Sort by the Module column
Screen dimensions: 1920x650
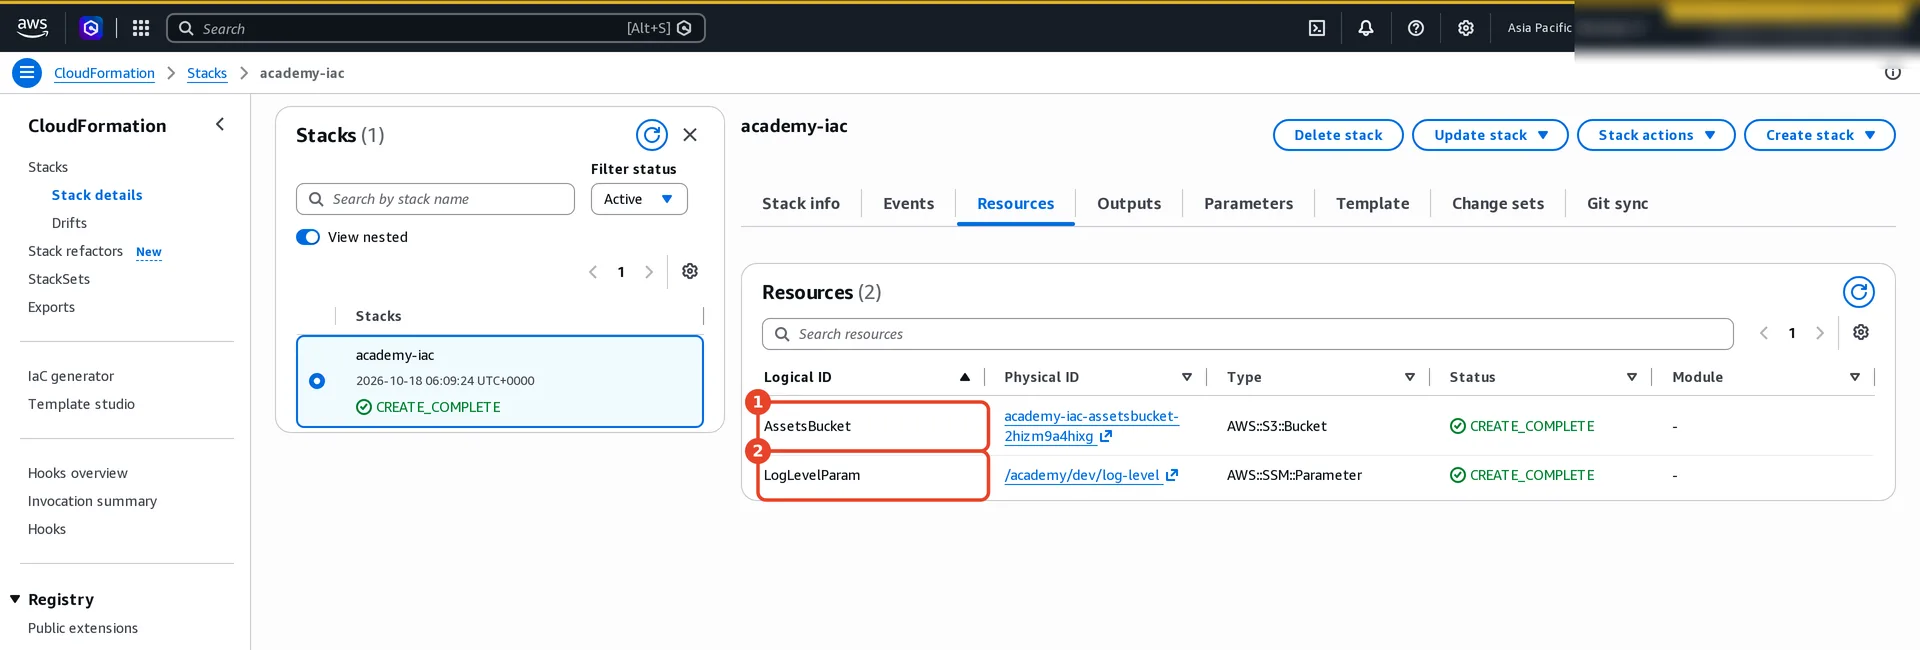pos(1855,377)
